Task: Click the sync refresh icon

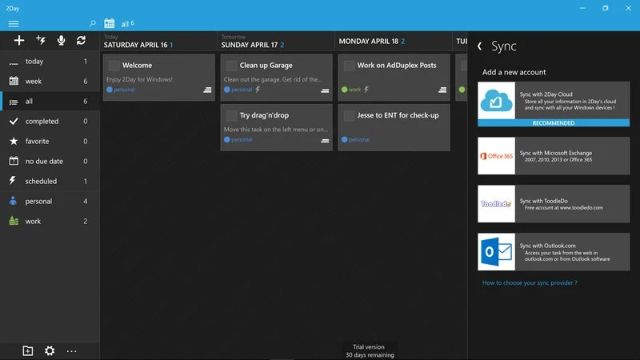Action: [81, 40]
